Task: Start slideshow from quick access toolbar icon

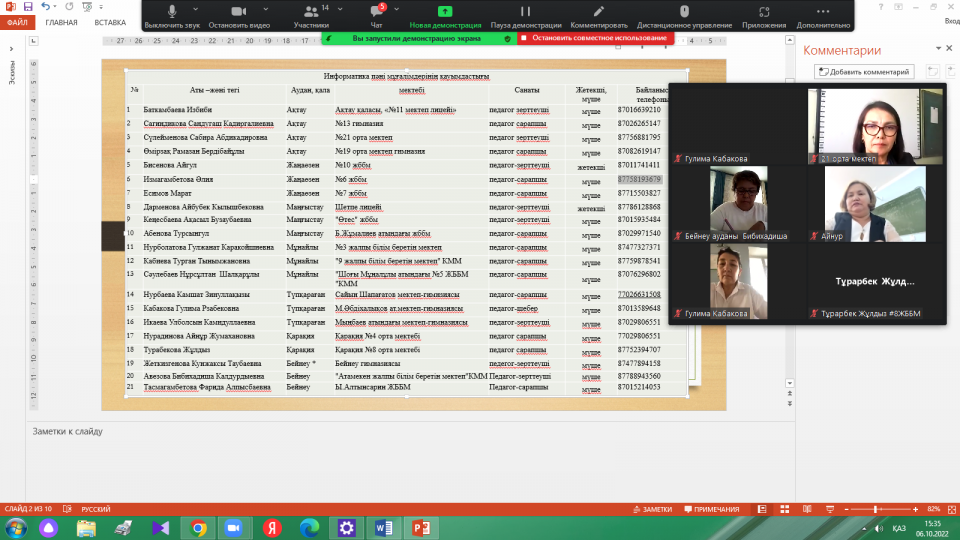Action: (88, 7)
